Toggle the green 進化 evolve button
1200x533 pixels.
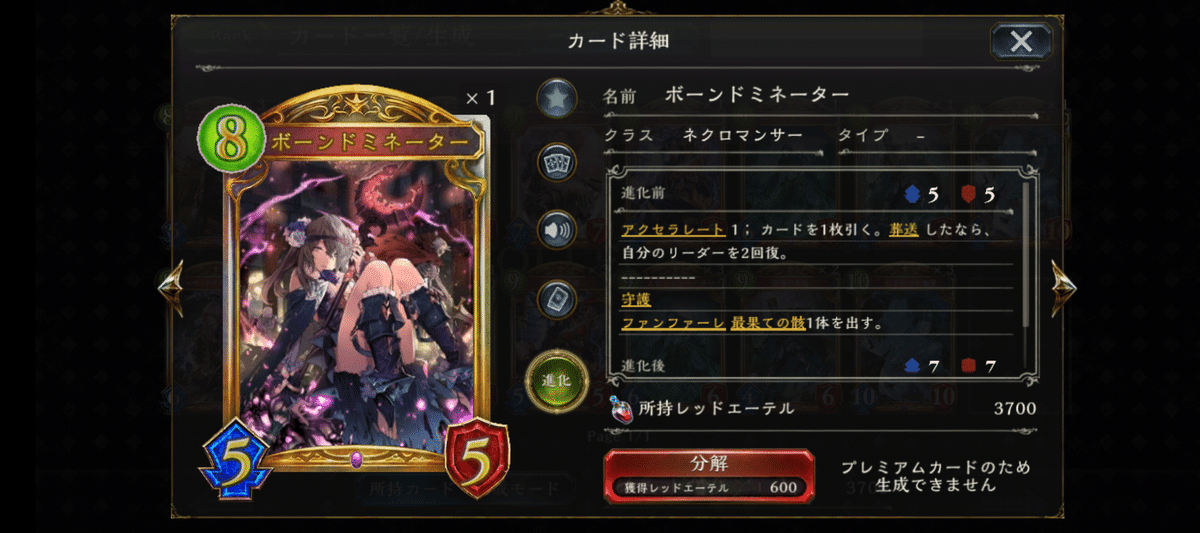click(557, 381)
